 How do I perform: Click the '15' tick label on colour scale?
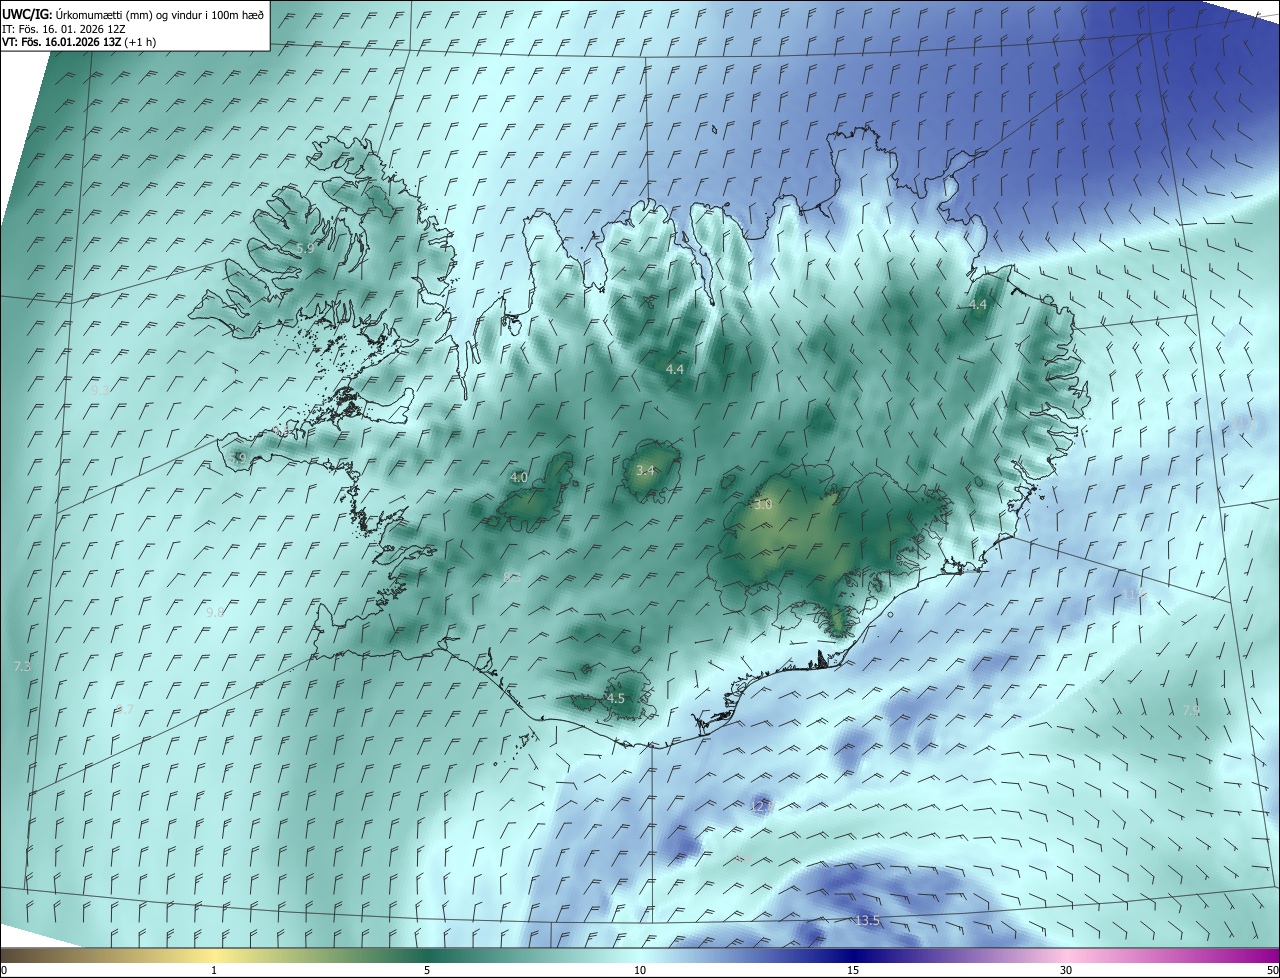(x=853, y=970)
